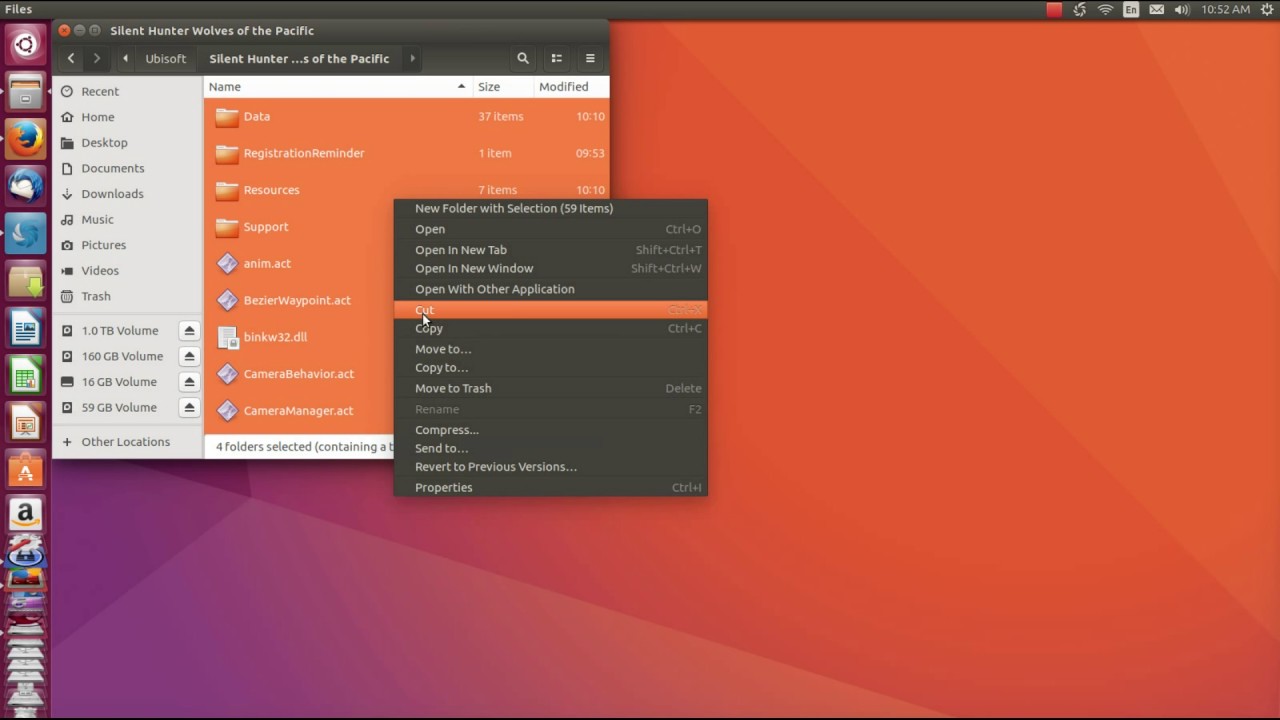
Task: Launch Thunderbird from the dock
Action: (26, 186)
